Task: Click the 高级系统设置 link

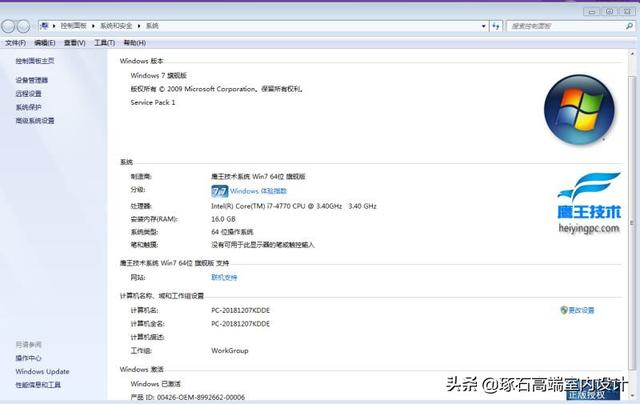Action: point(35,120)
